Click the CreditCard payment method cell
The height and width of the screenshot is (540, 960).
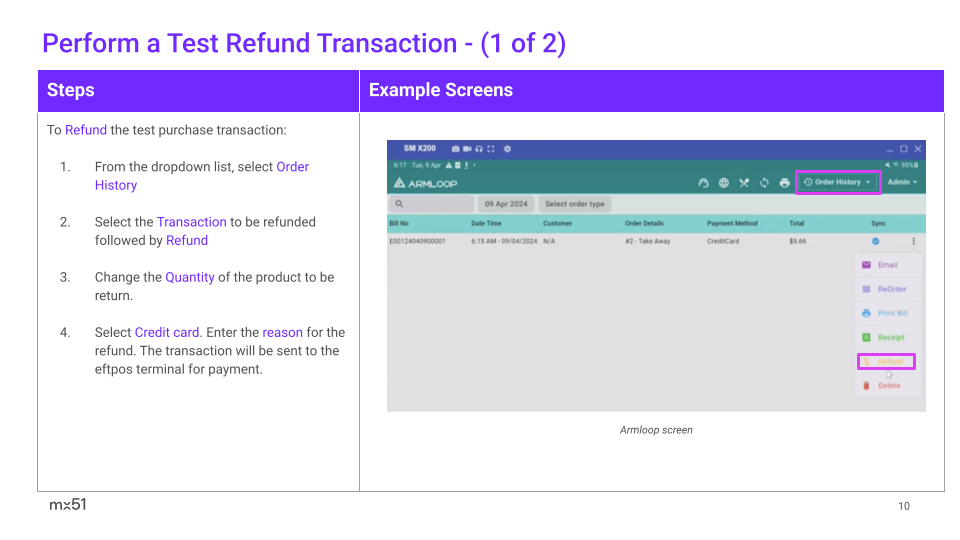[723, 241]
